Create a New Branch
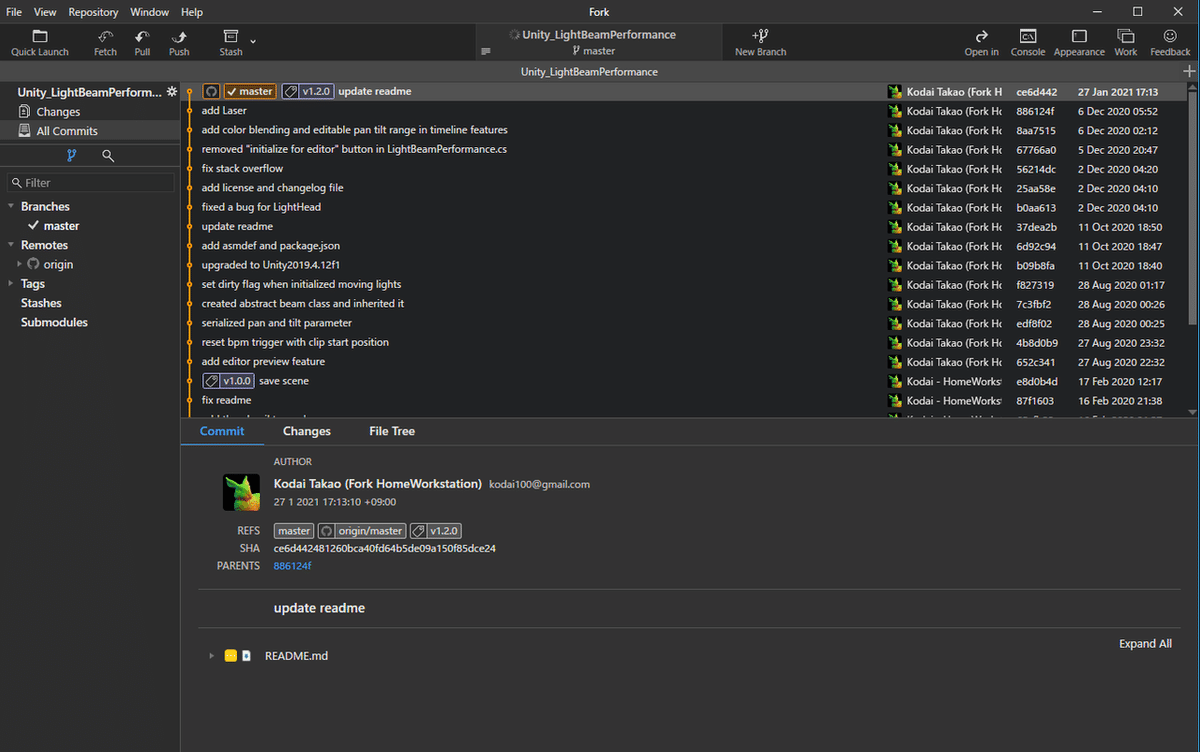The width and height of the screenshot is (1200, 752). pyautogui.click(x=760, y=43)
